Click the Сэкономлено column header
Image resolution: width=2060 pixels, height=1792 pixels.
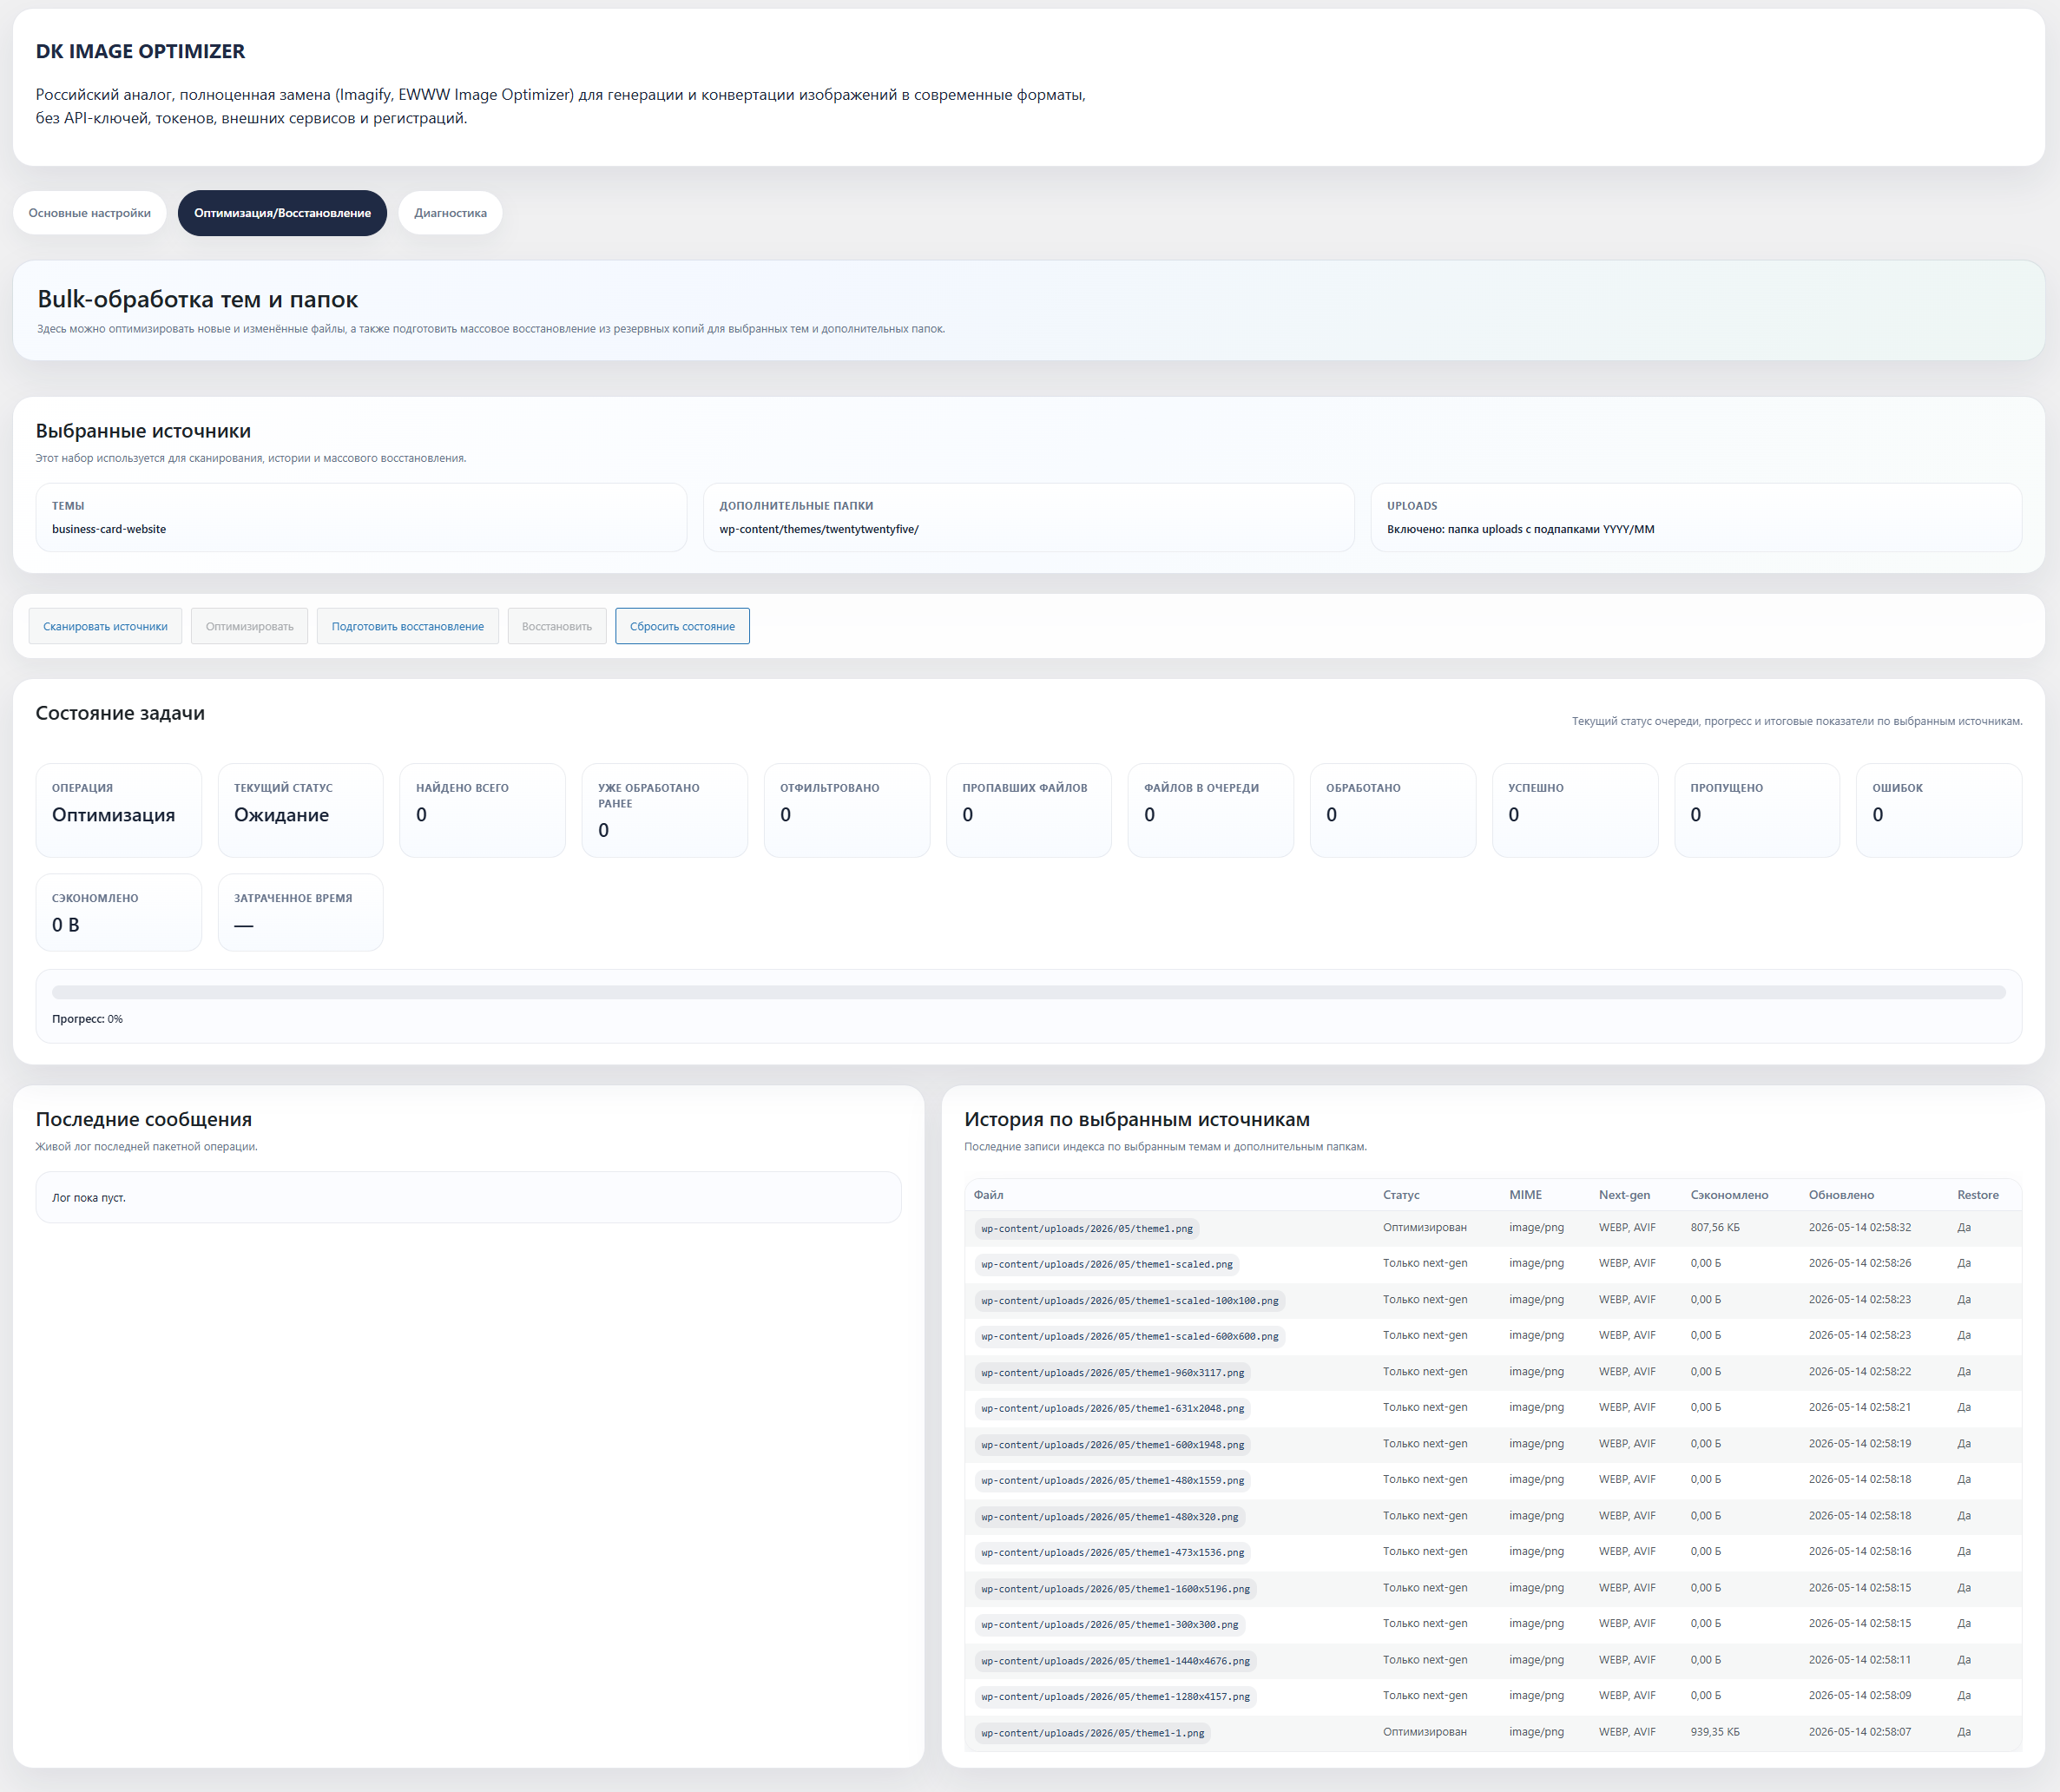[x=1729, y=1195]
